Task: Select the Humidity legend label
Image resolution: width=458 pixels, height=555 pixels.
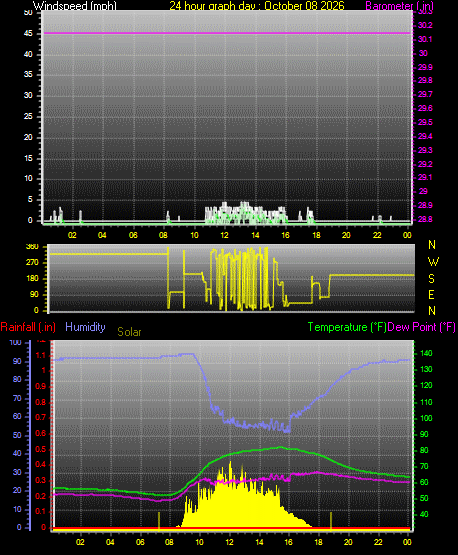Action: tap(85, 327)
